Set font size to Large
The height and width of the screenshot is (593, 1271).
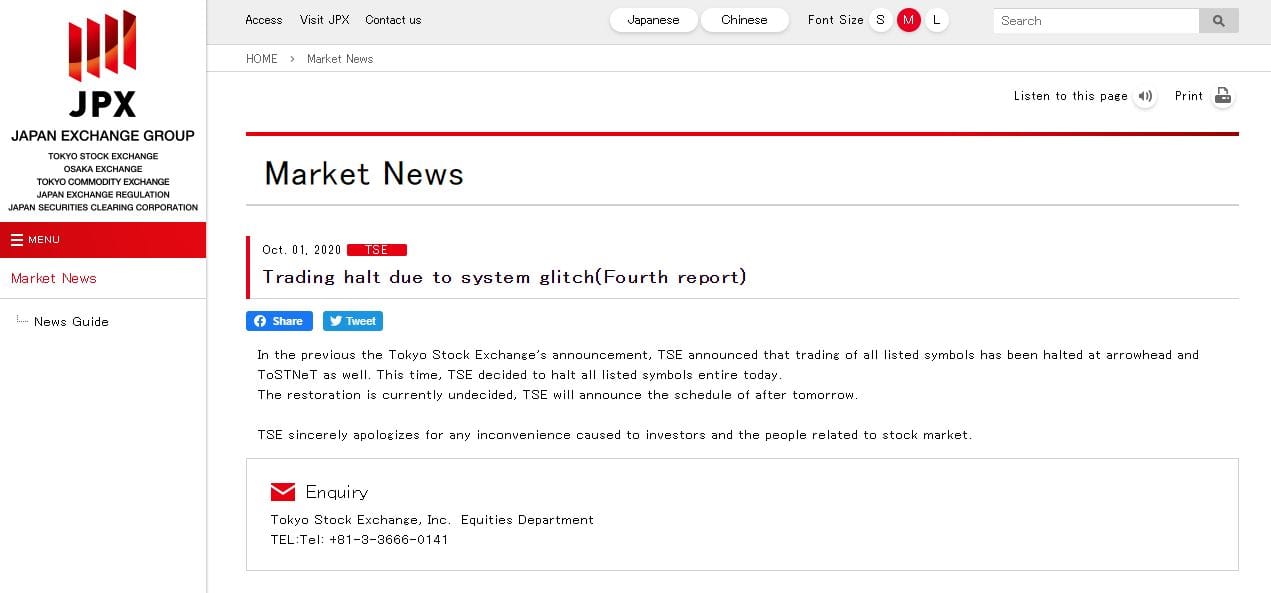936,20
